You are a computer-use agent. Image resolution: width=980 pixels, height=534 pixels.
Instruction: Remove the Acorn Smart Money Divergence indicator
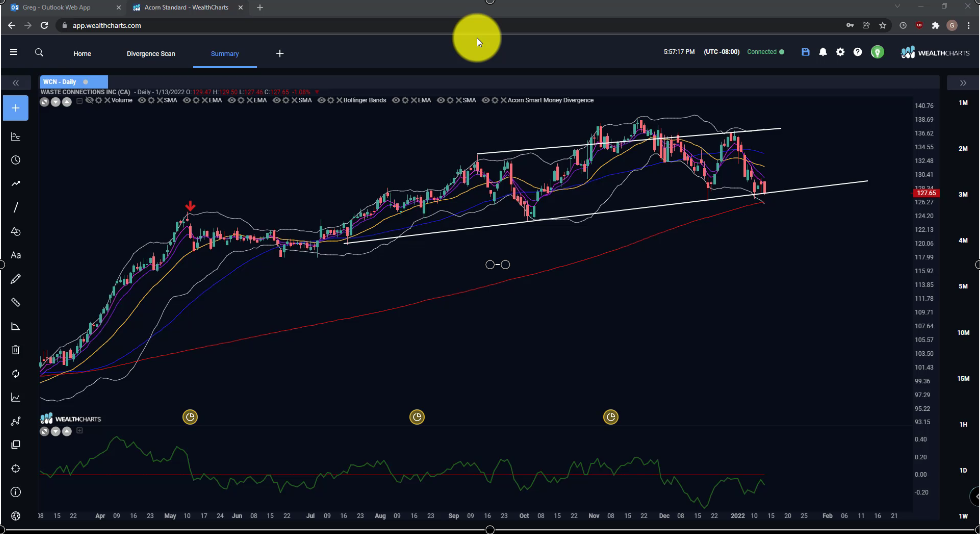tap(502, 101)
